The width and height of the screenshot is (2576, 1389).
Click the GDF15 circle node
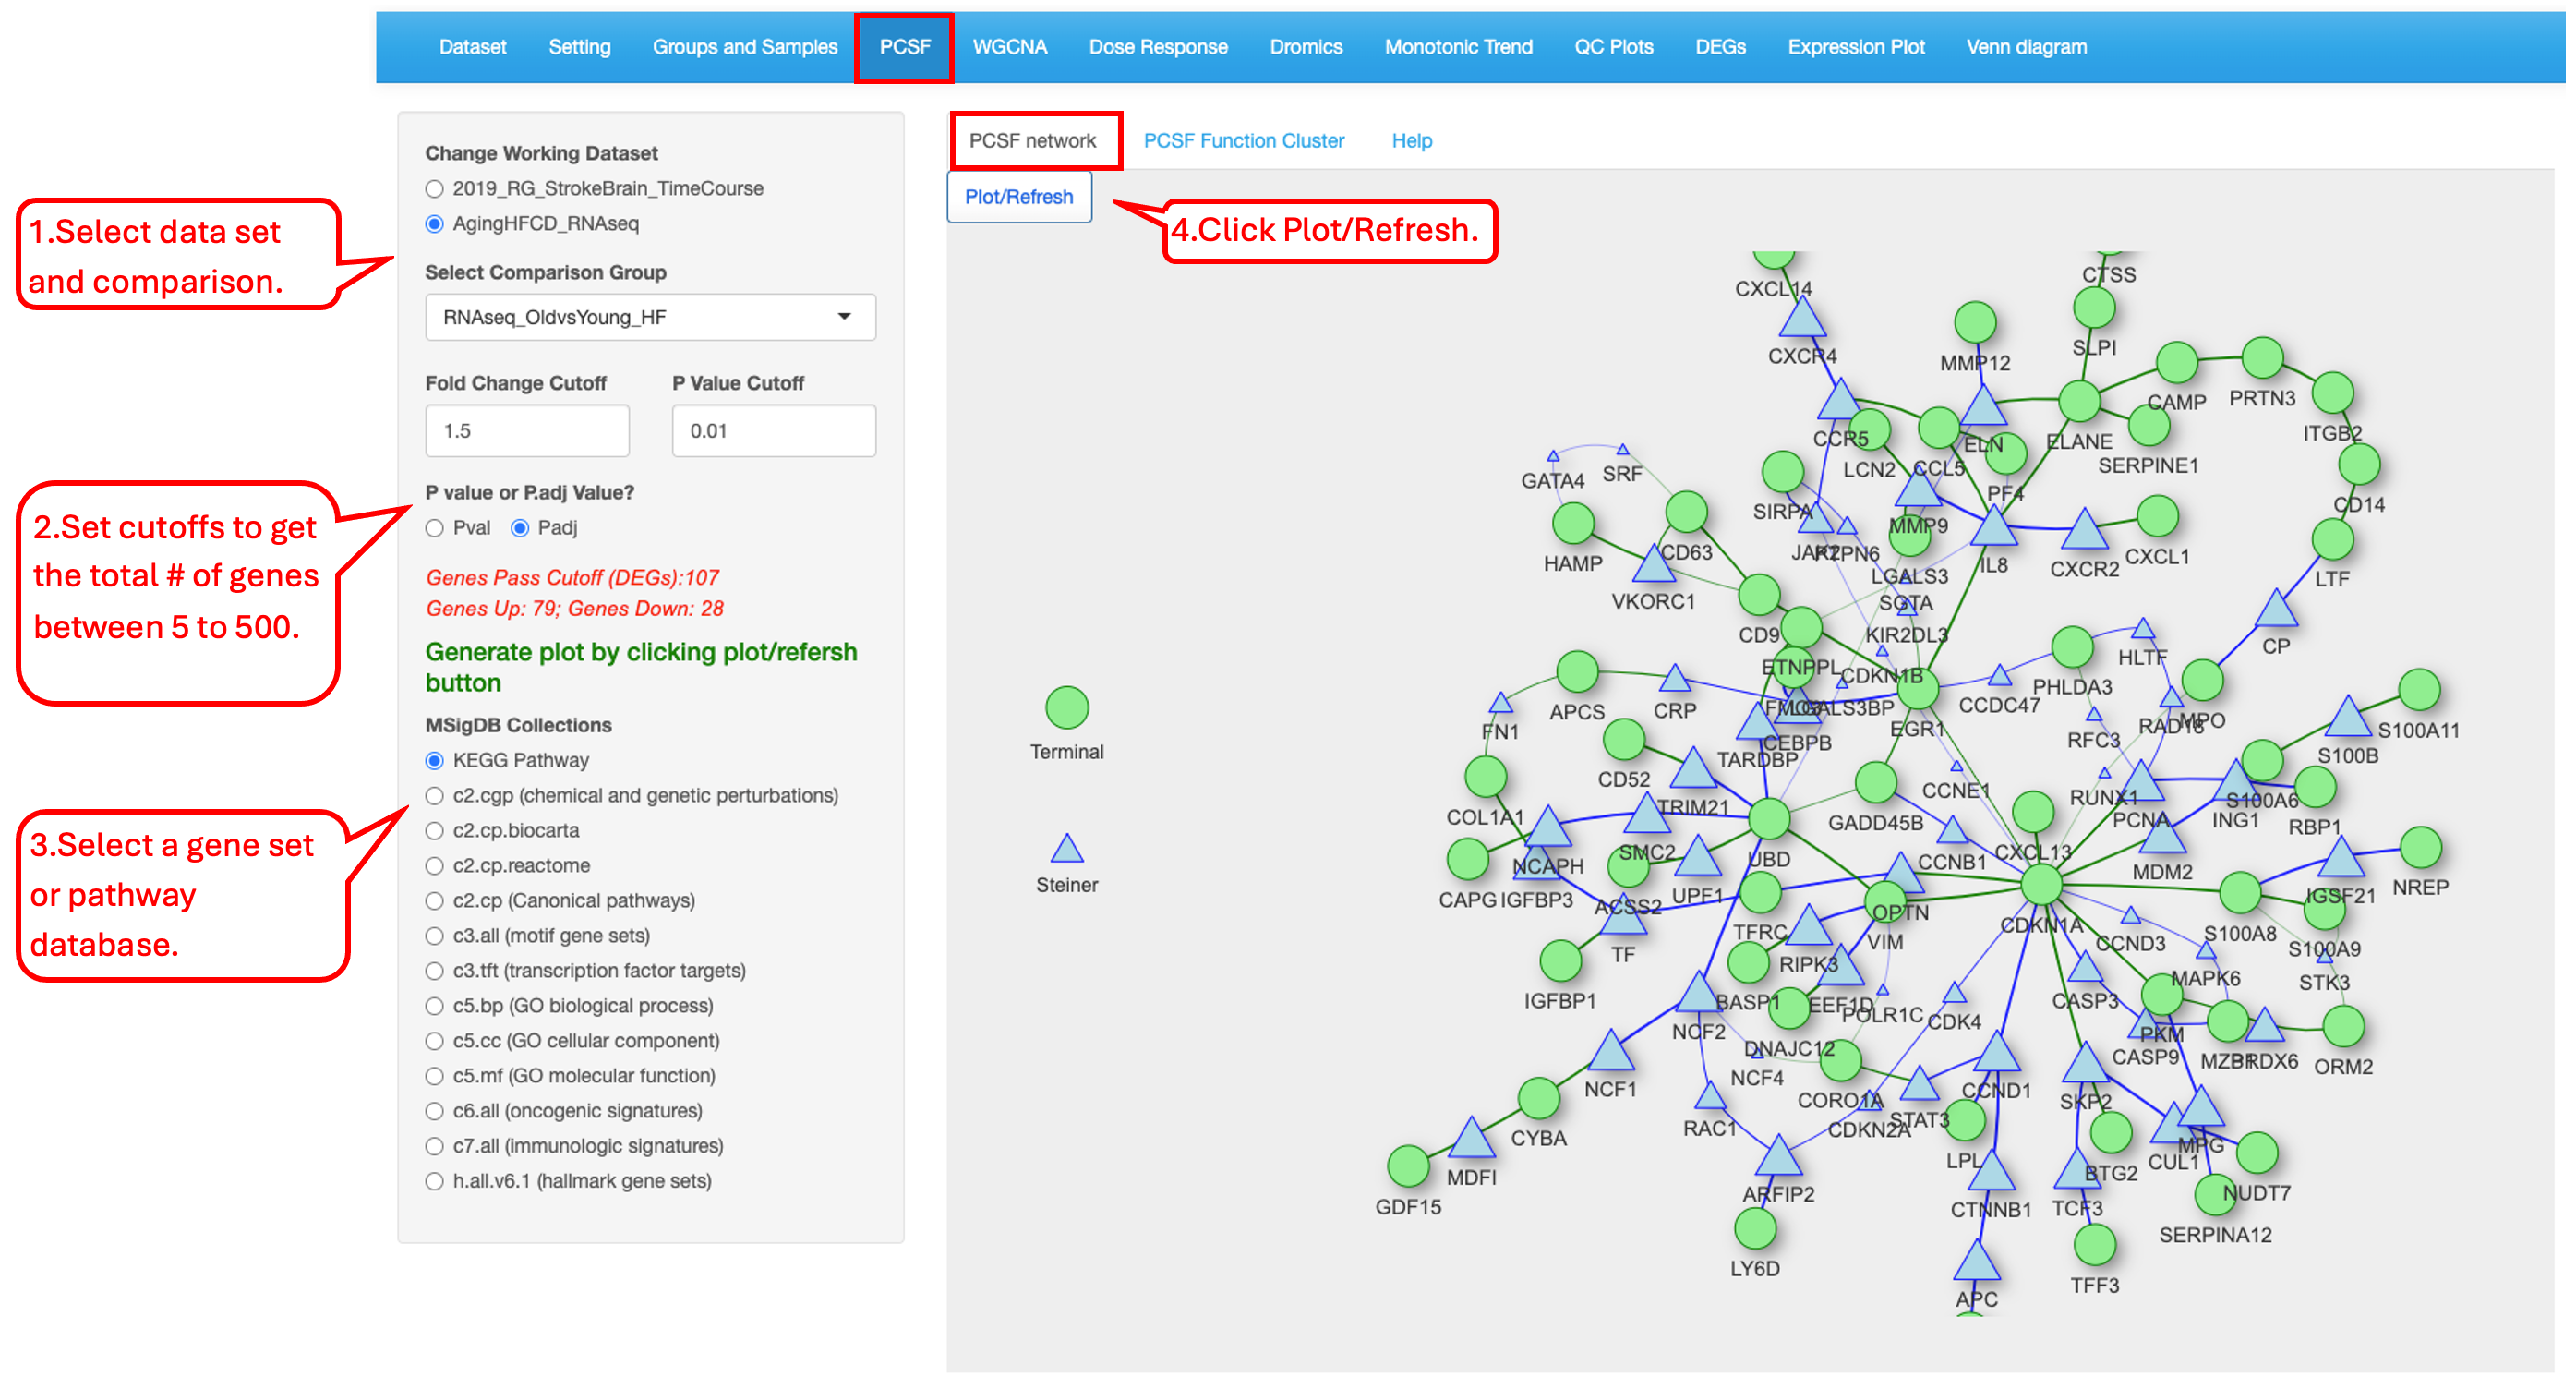1408,1166
